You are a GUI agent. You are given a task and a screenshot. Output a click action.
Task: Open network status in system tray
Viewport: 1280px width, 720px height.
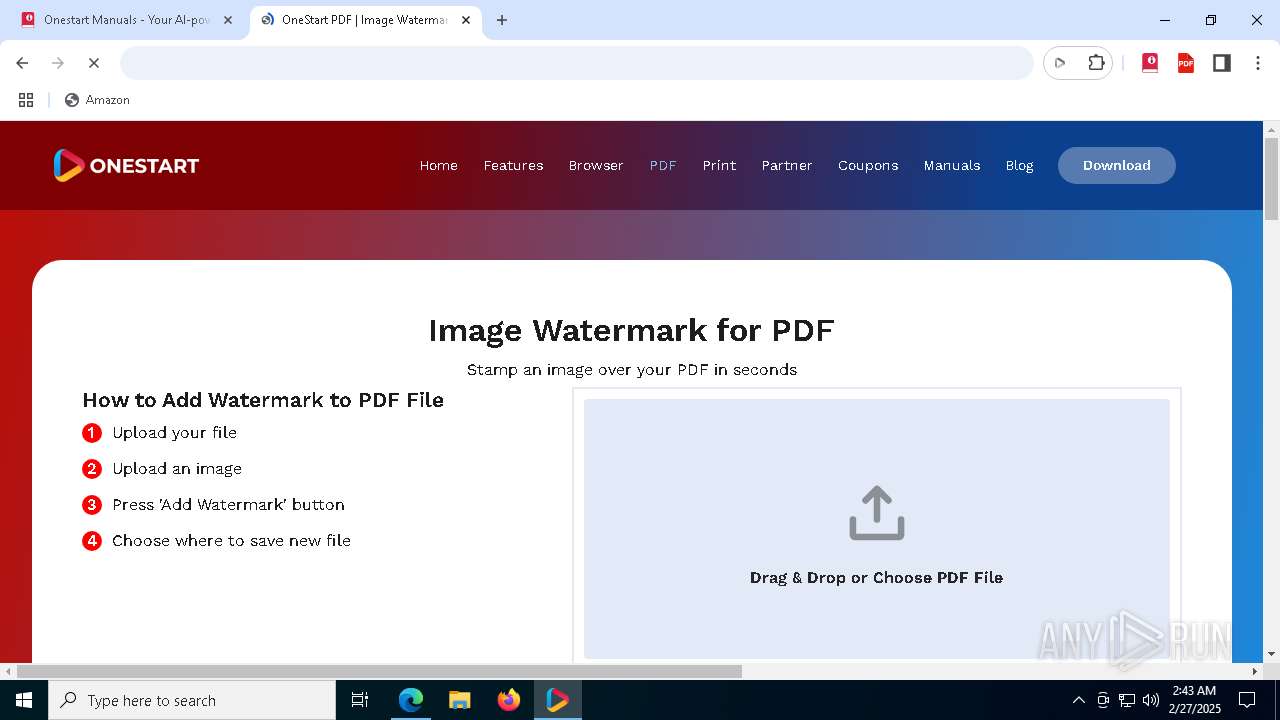[1127, 700]
